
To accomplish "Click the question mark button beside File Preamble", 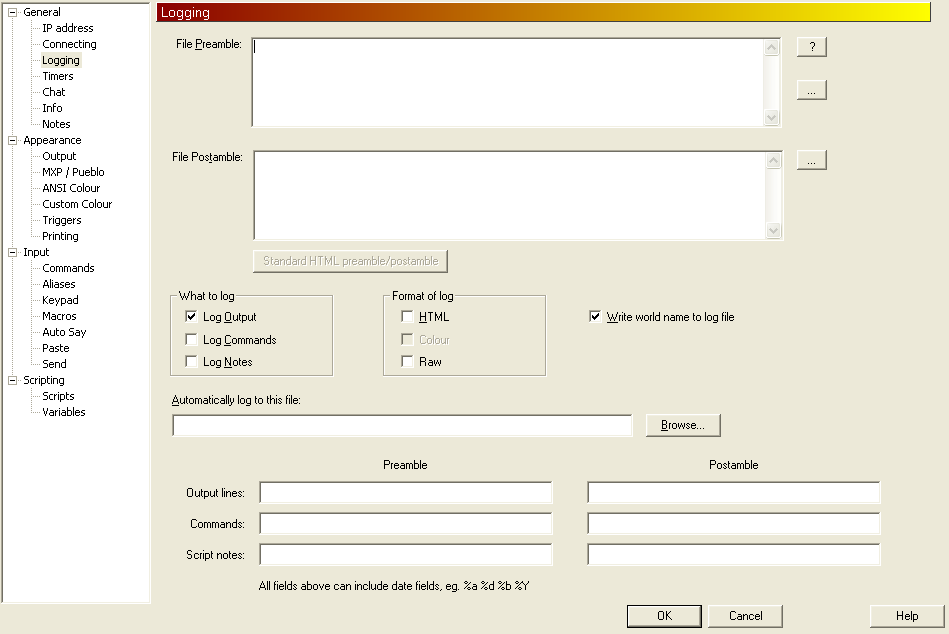I will (x=811, y=47).
